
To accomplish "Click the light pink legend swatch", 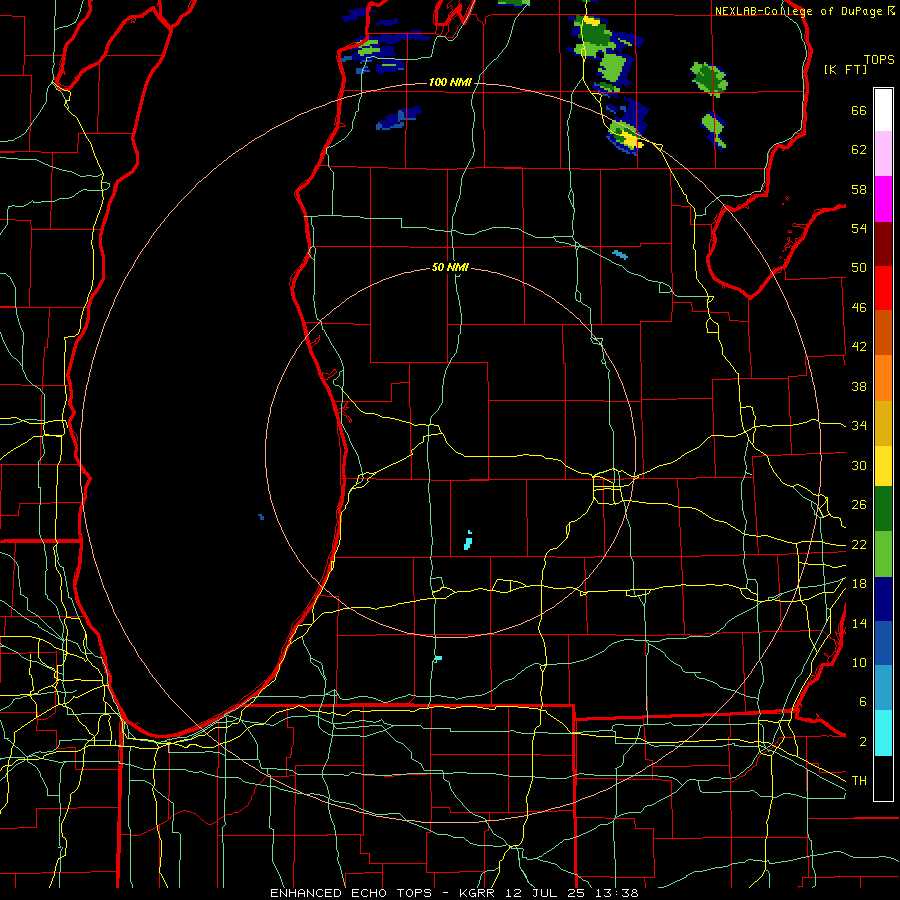I will coord(883,154).
